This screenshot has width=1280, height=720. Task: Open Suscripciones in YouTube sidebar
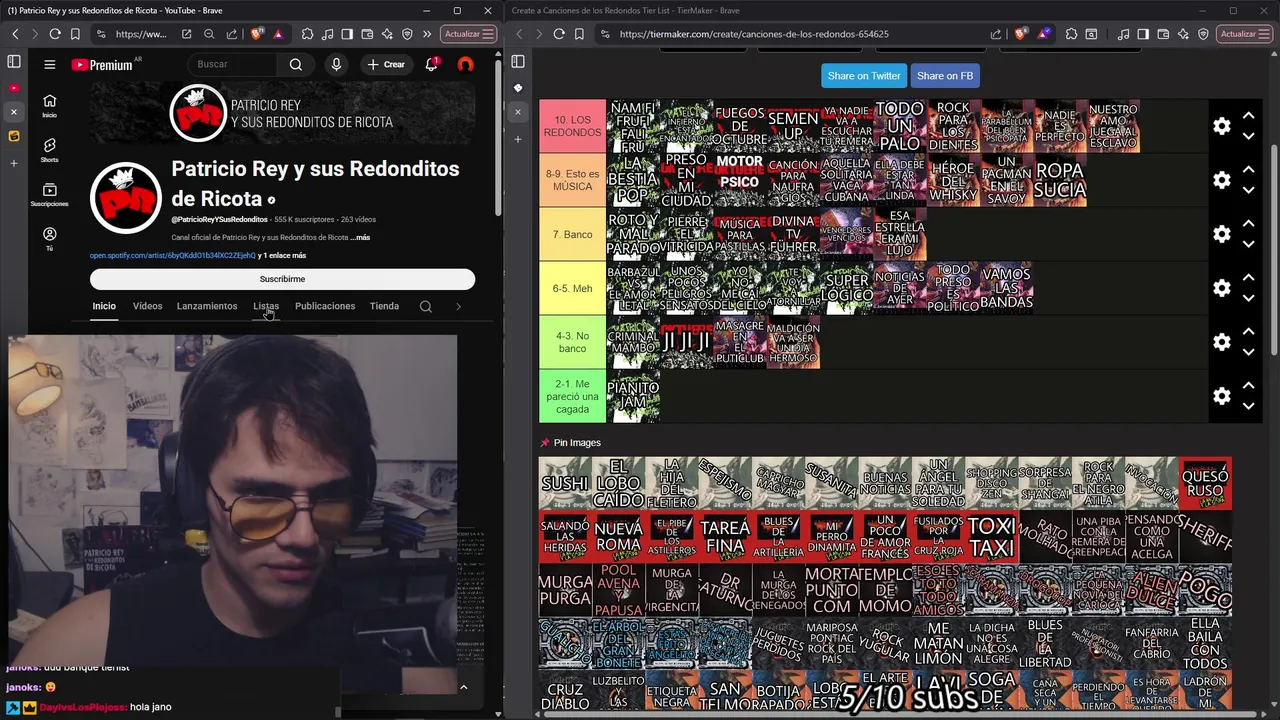(49, 195)
